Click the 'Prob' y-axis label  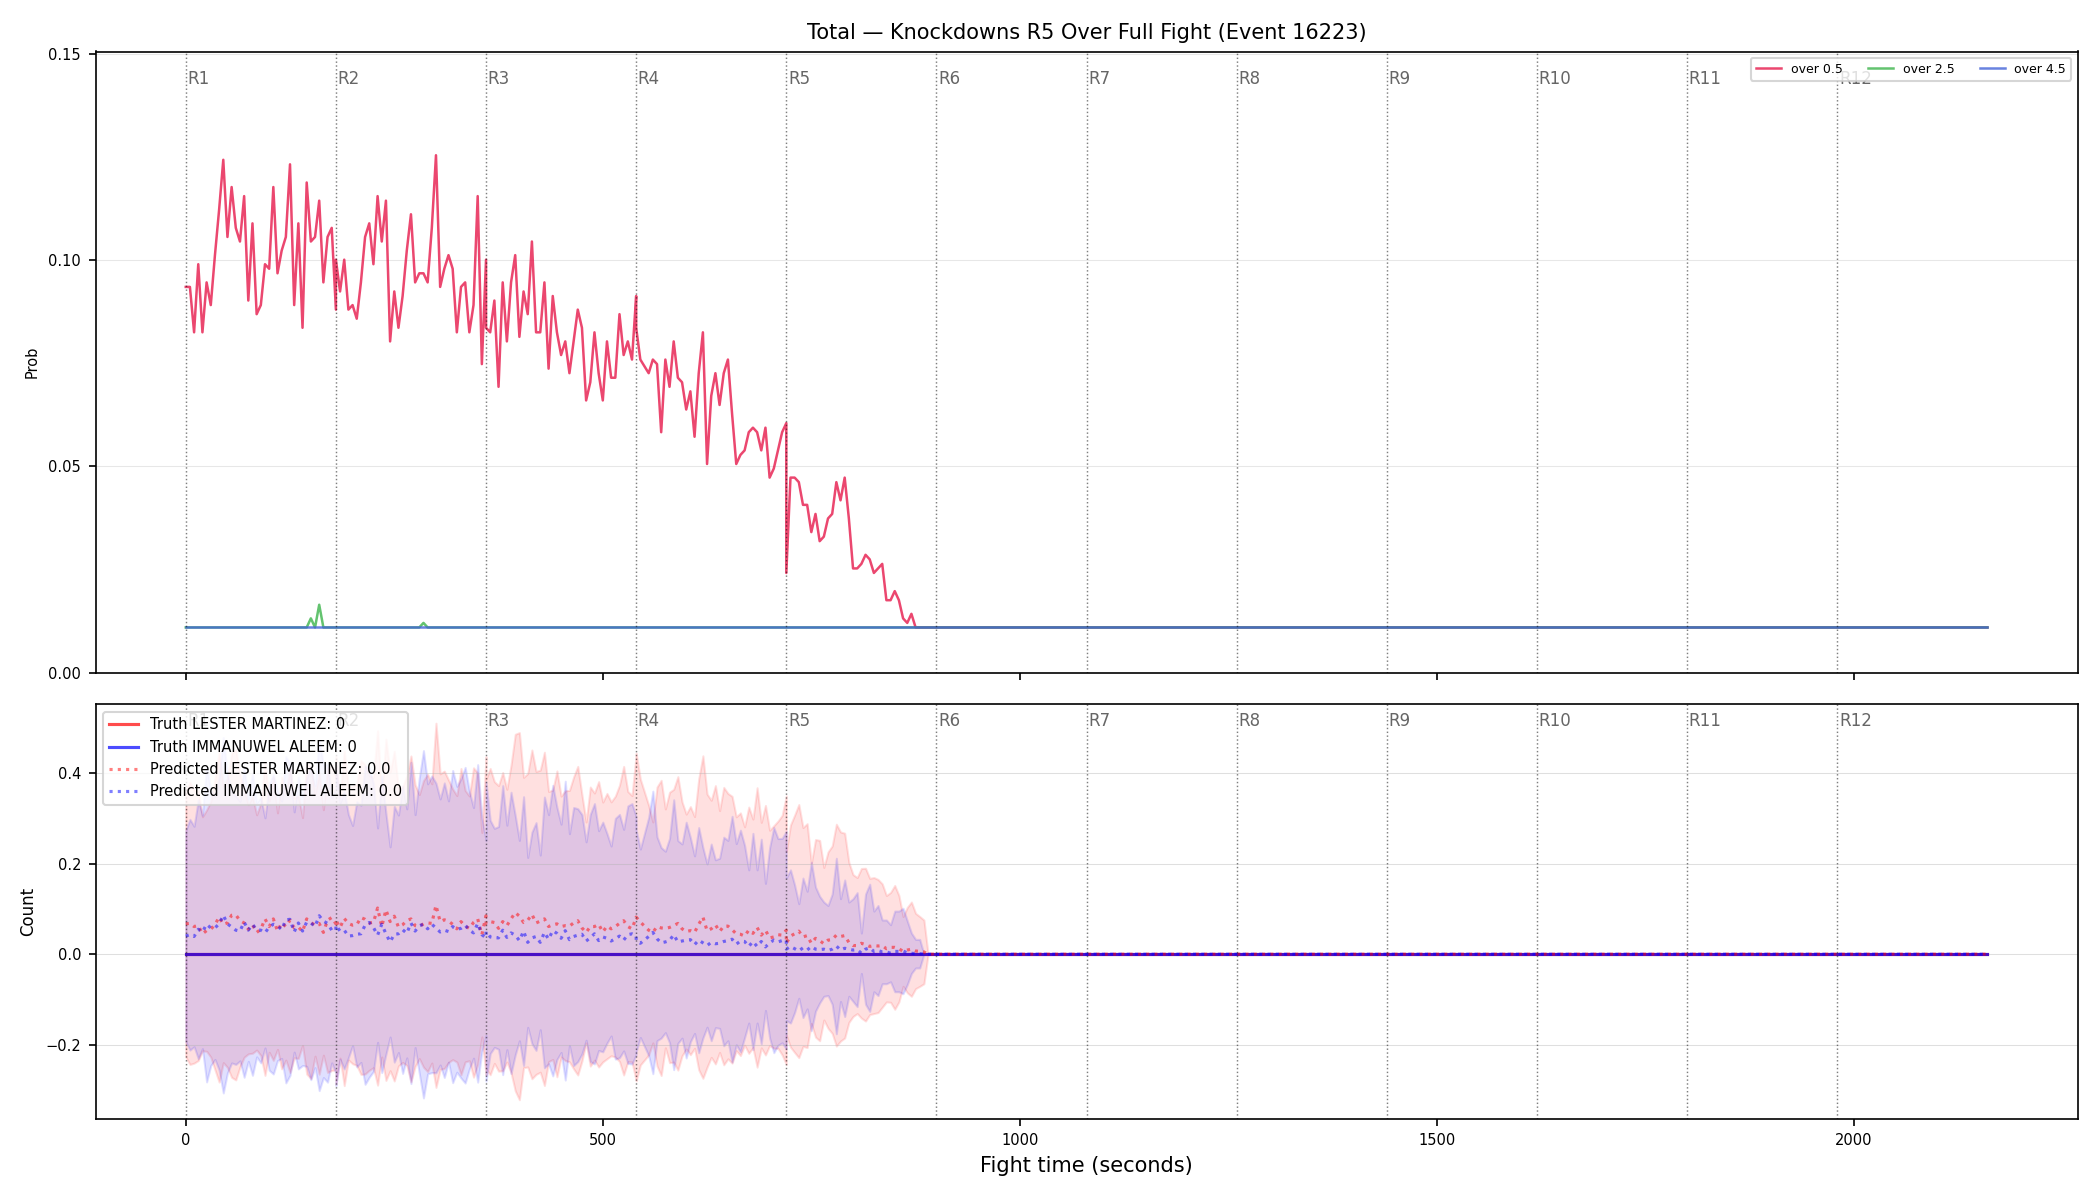[x=32, y=363]
